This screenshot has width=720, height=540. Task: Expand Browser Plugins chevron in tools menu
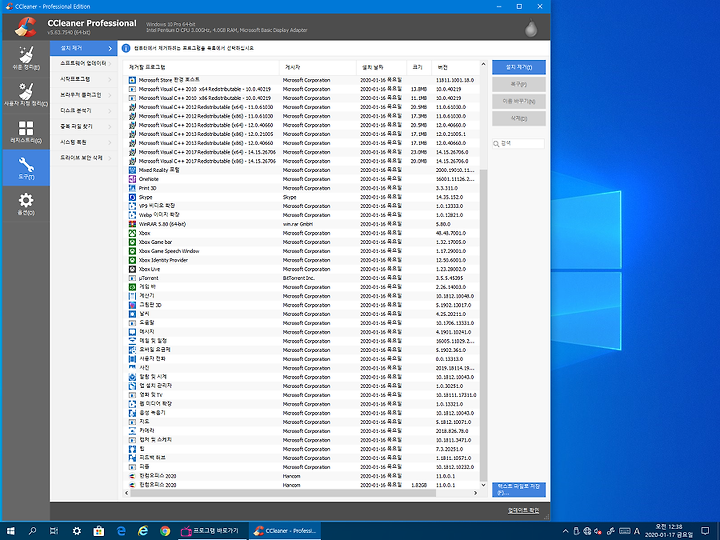pyautogui.click(x=110, y=95)
